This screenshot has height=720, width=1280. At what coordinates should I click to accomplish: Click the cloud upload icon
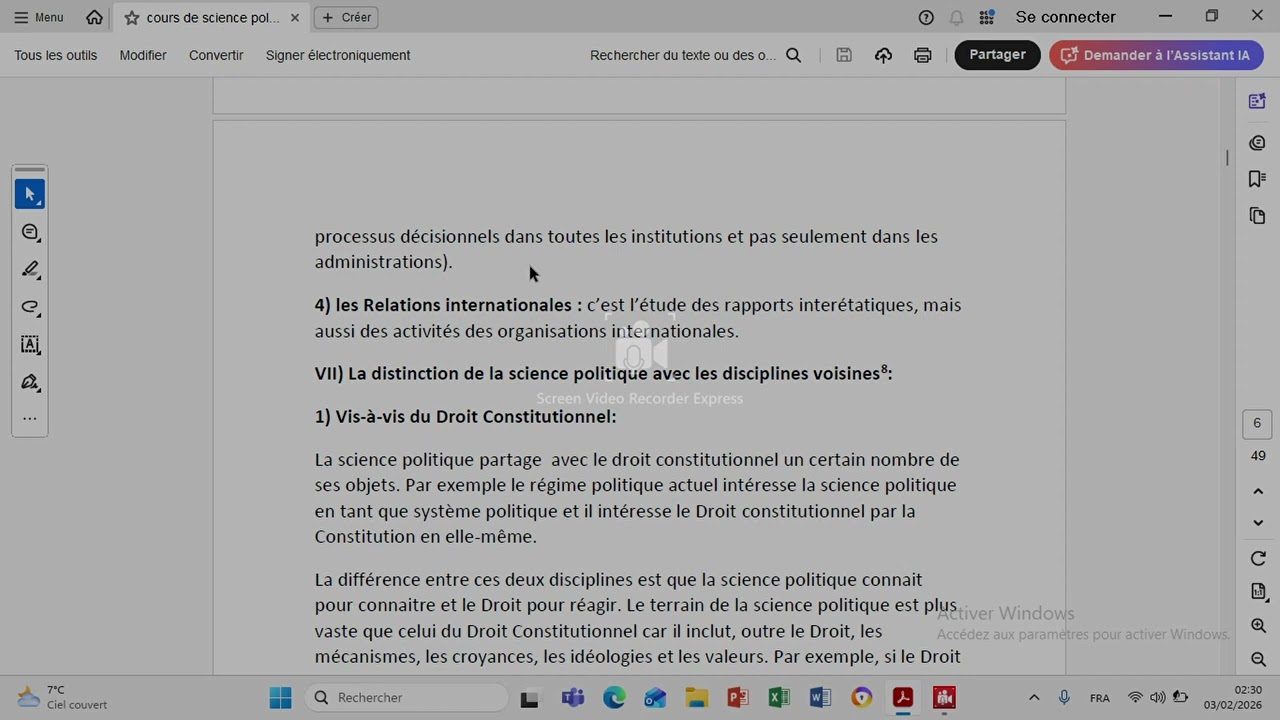click(x=883, y=55)
